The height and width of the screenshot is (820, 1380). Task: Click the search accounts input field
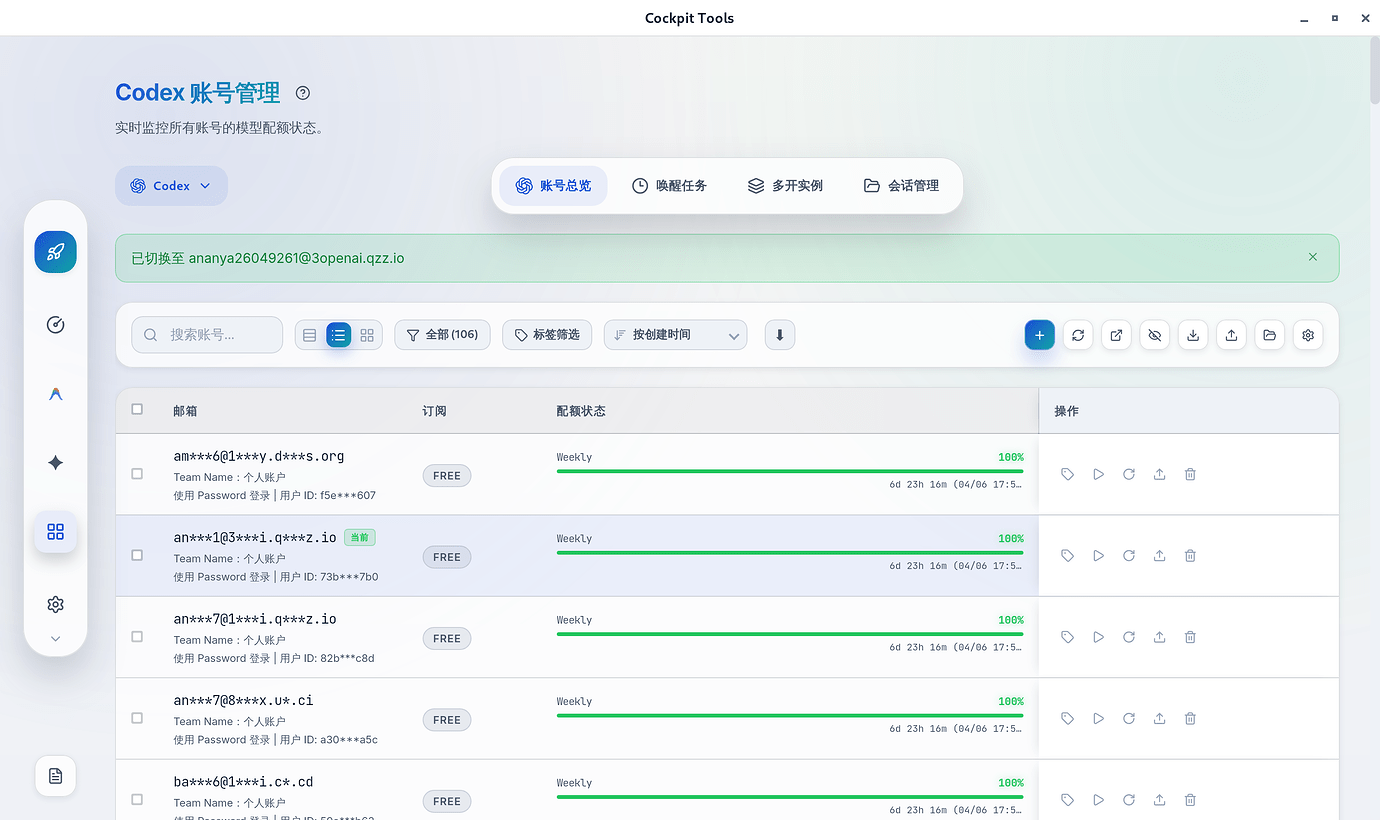tap(207, 335)
